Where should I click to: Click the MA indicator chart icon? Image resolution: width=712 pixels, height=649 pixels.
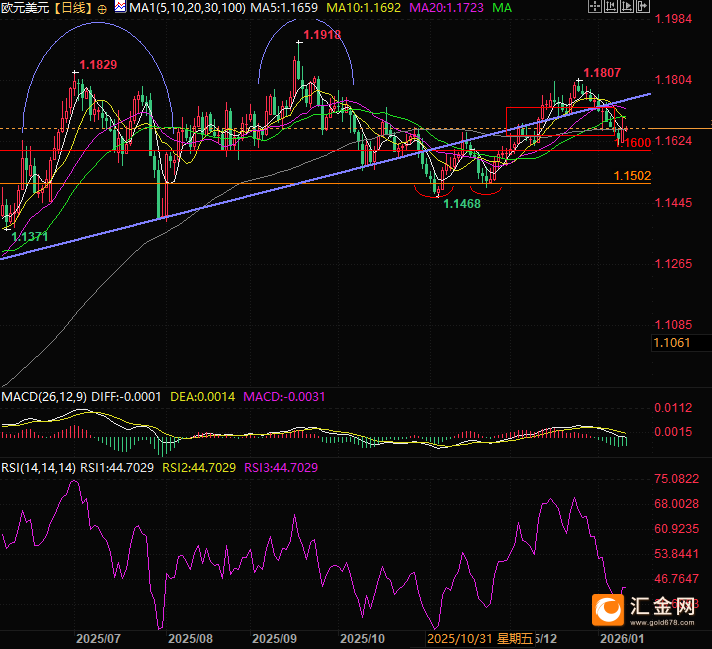click(x=120, y=7)
